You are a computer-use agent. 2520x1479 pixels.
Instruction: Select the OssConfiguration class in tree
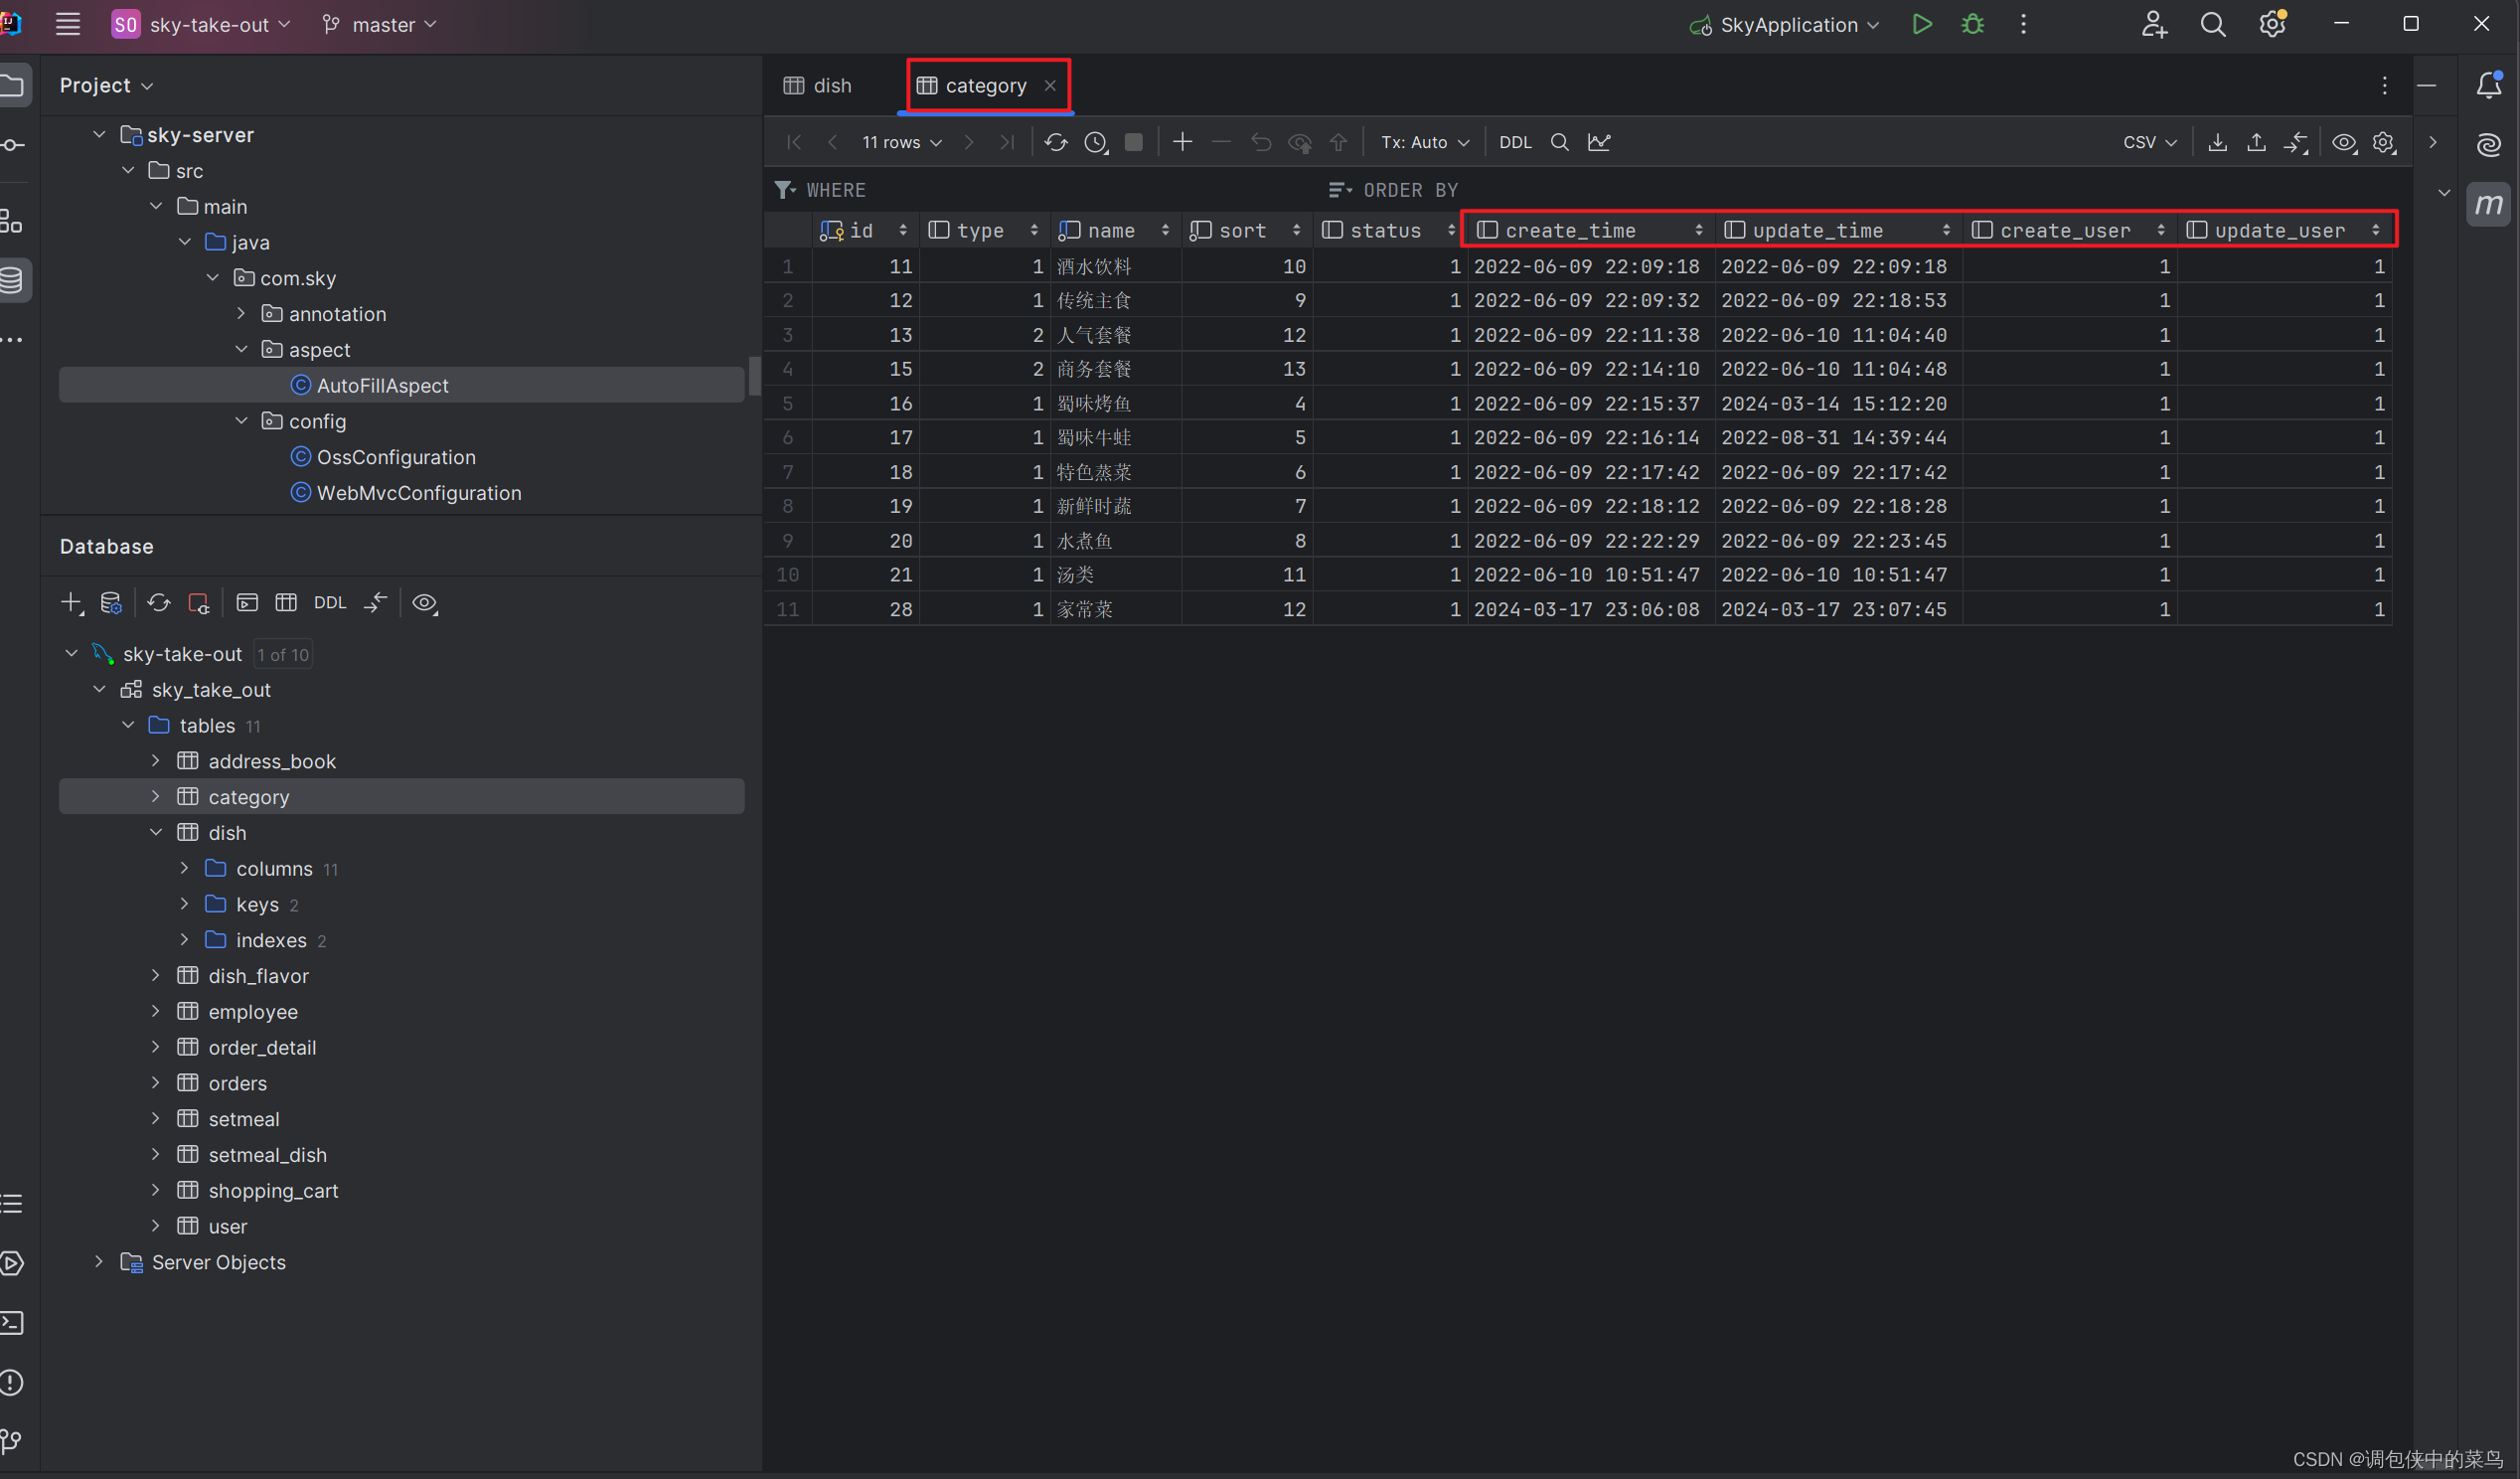396,457
